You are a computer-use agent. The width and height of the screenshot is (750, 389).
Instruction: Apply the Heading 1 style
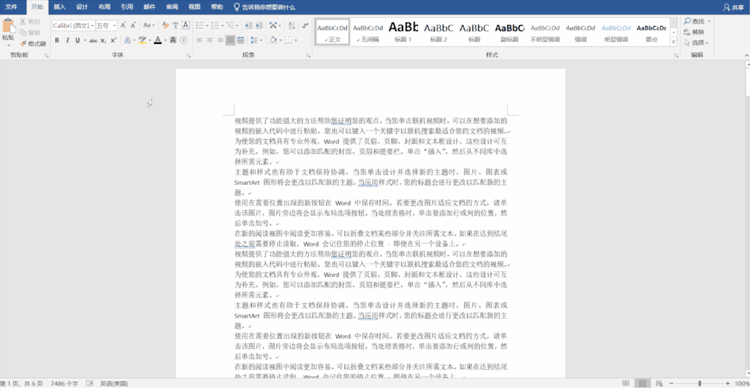[x=403, y=32]
